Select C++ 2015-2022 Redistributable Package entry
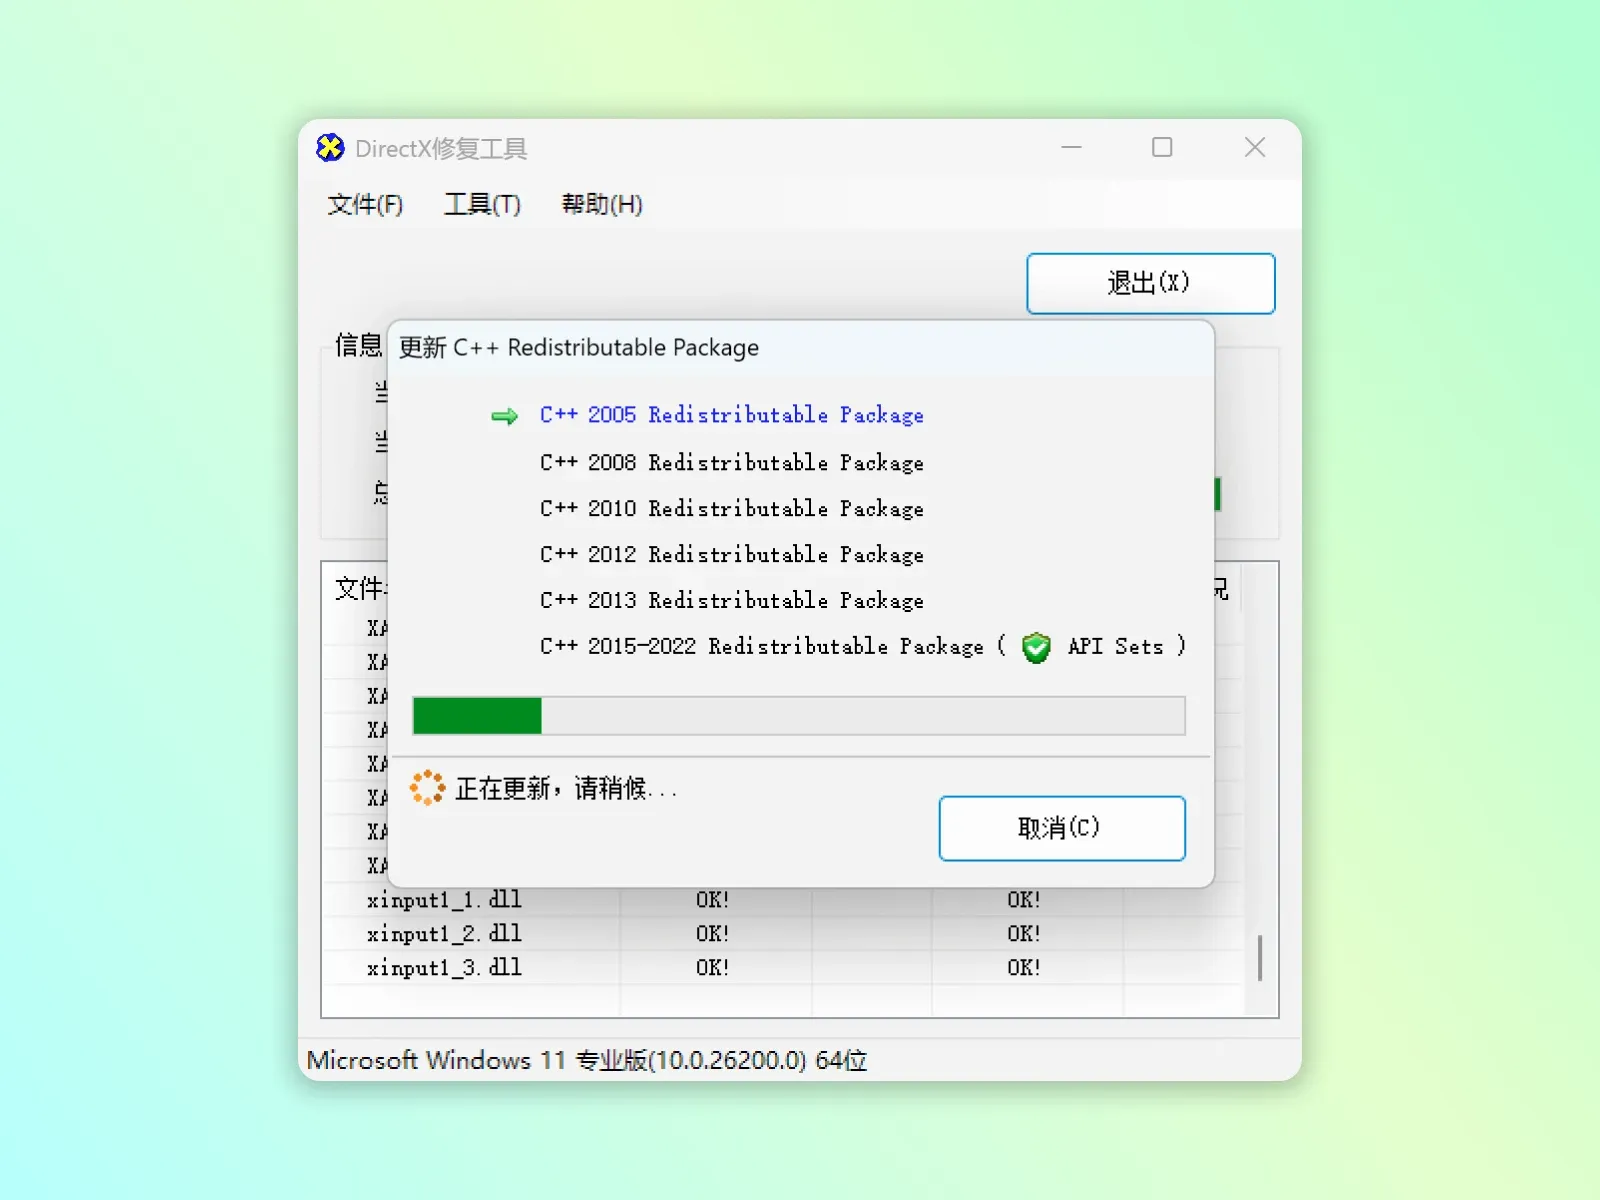The width and height of the screenshot is (1600, 1200). [x=761, y=646]
